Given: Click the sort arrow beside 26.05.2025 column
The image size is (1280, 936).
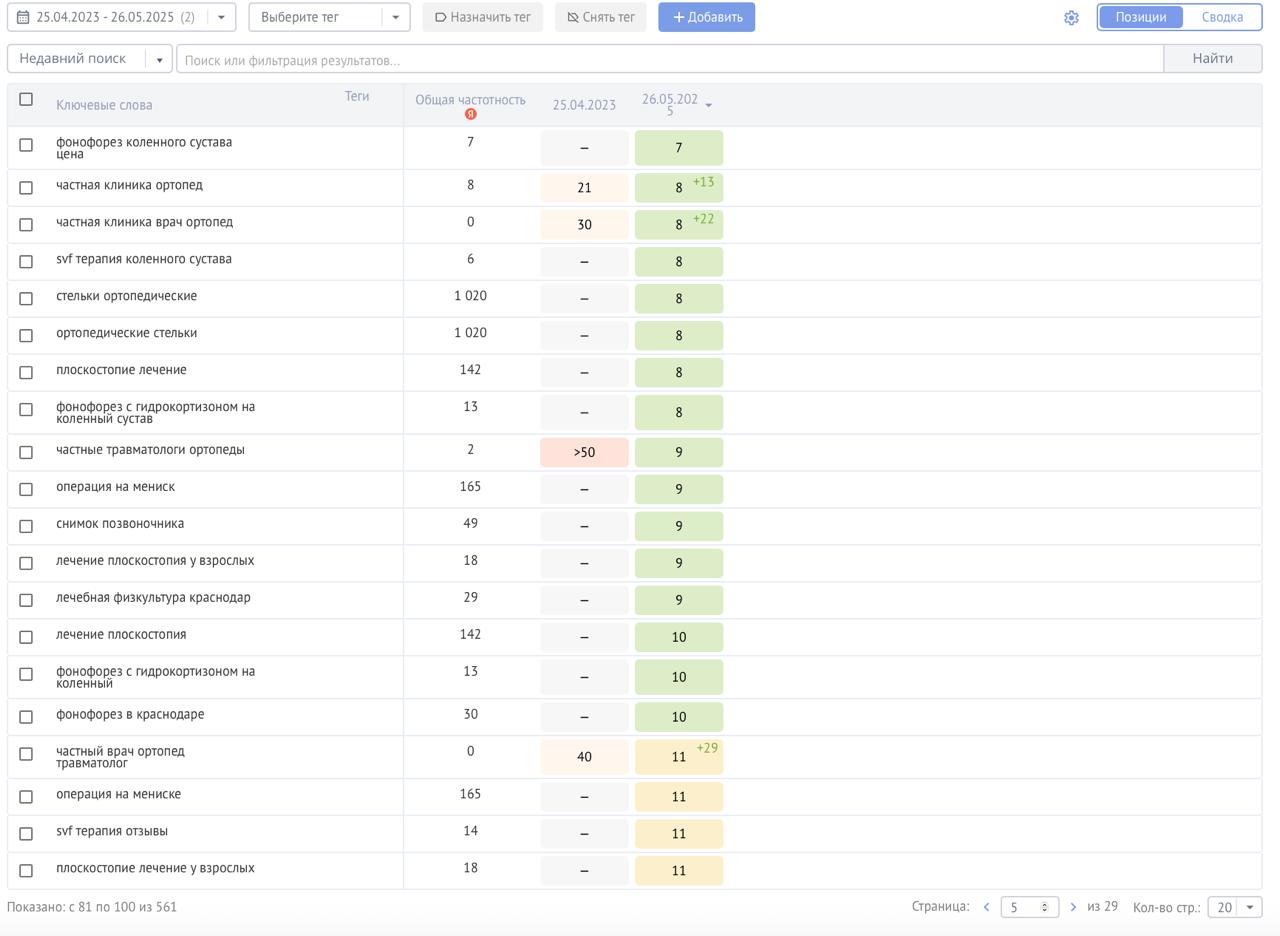Looking at the screenshot, I should (x=709, y=105).
